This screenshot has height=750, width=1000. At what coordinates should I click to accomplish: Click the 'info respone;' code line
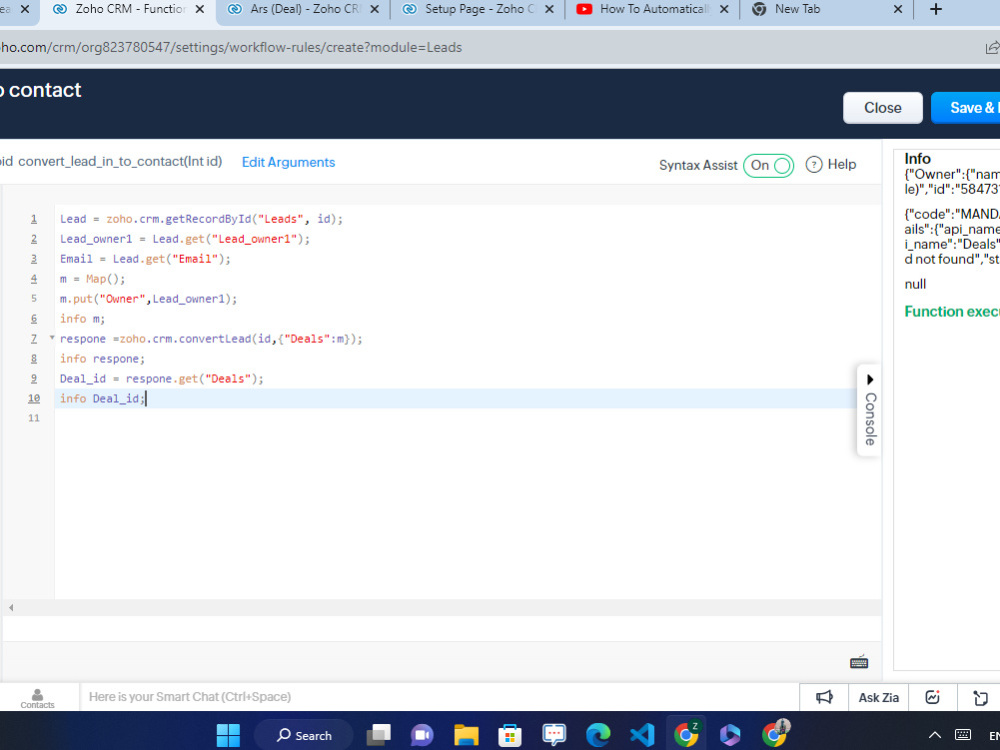click(x=102, y=358)
